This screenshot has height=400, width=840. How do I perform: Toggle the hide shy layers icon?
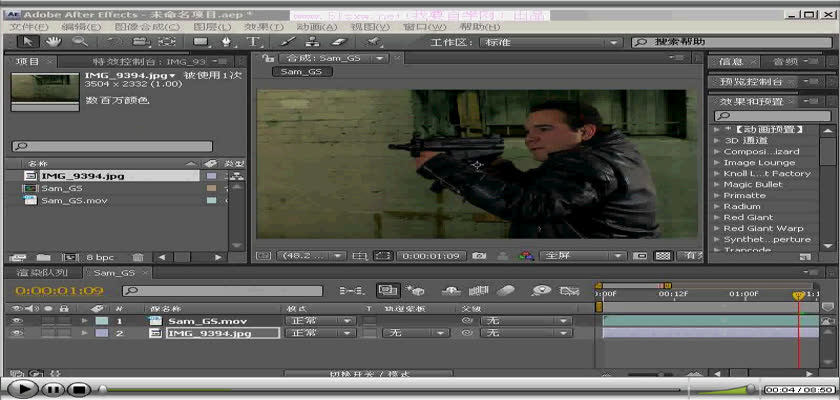click(451, 291)
